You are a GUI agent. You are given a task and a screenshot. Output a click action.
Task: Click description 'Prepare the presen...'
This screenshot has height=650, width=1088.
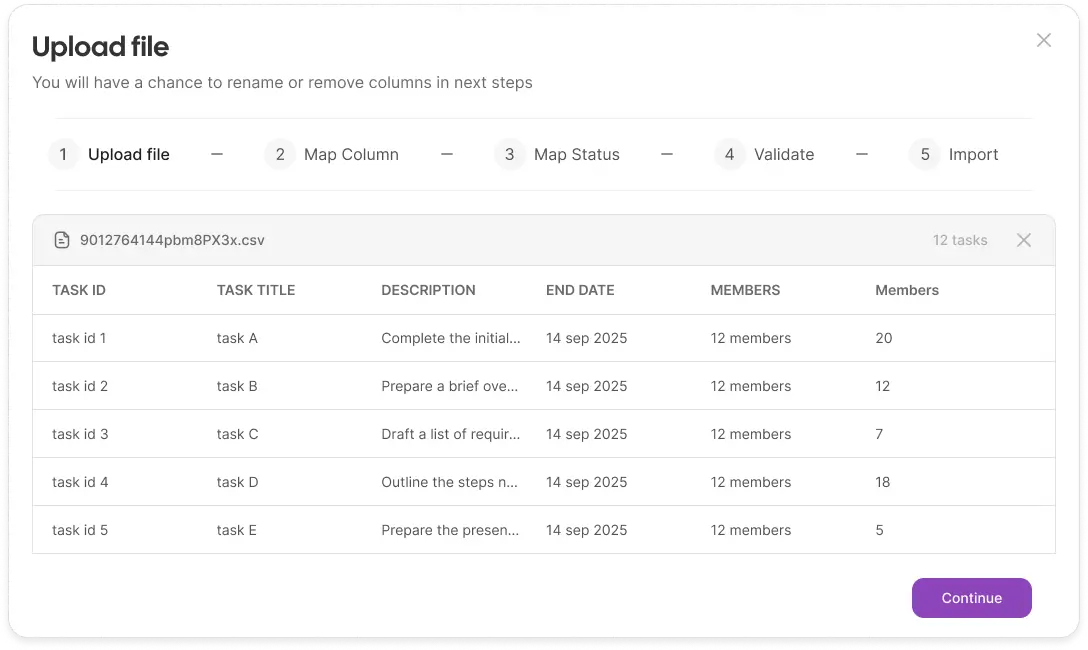tap(450, 529)
